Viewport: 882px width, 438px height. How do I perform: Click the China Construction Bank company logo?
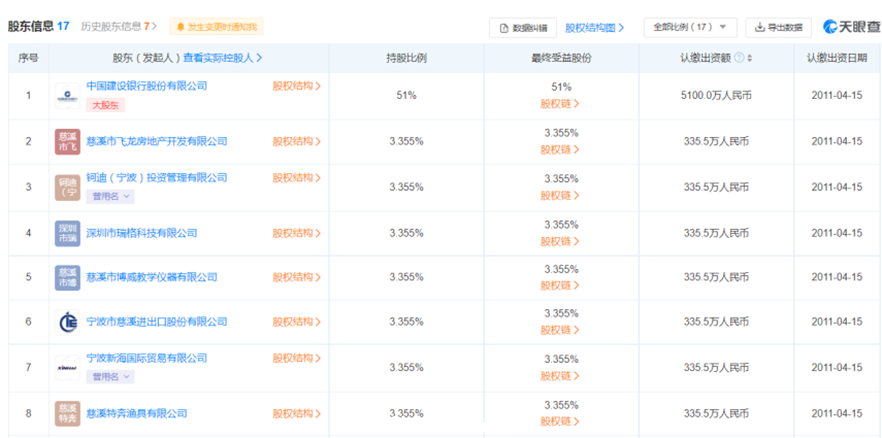(68, 96)
